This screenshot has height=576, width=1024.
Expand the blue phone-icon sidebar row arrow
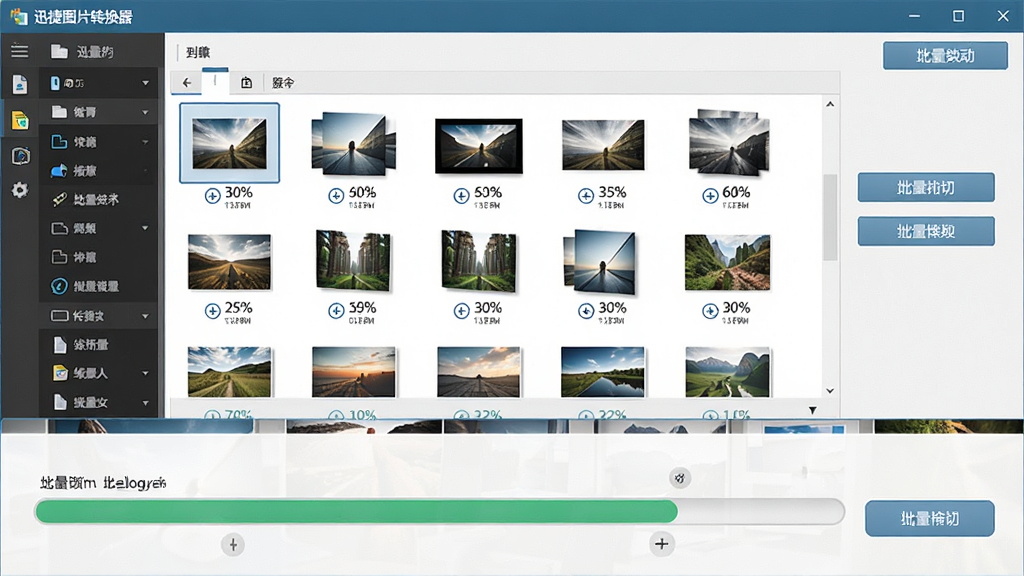pyautogui.click(x=145, y=83)
